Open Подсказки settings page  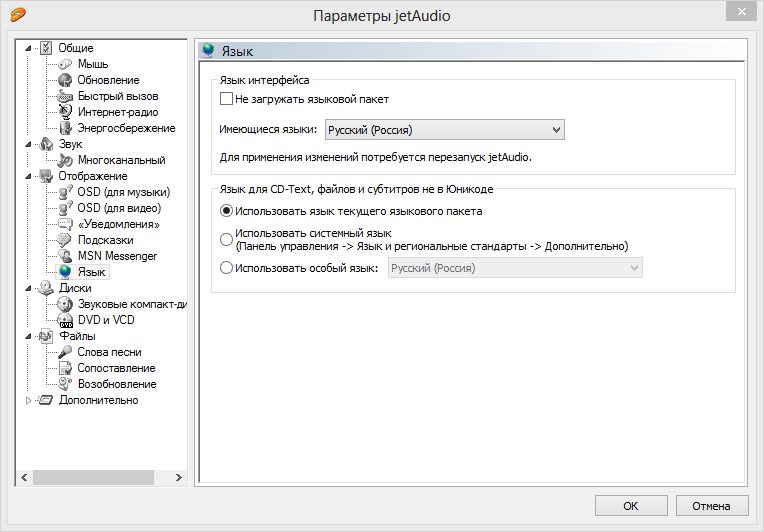click(106, 240)
